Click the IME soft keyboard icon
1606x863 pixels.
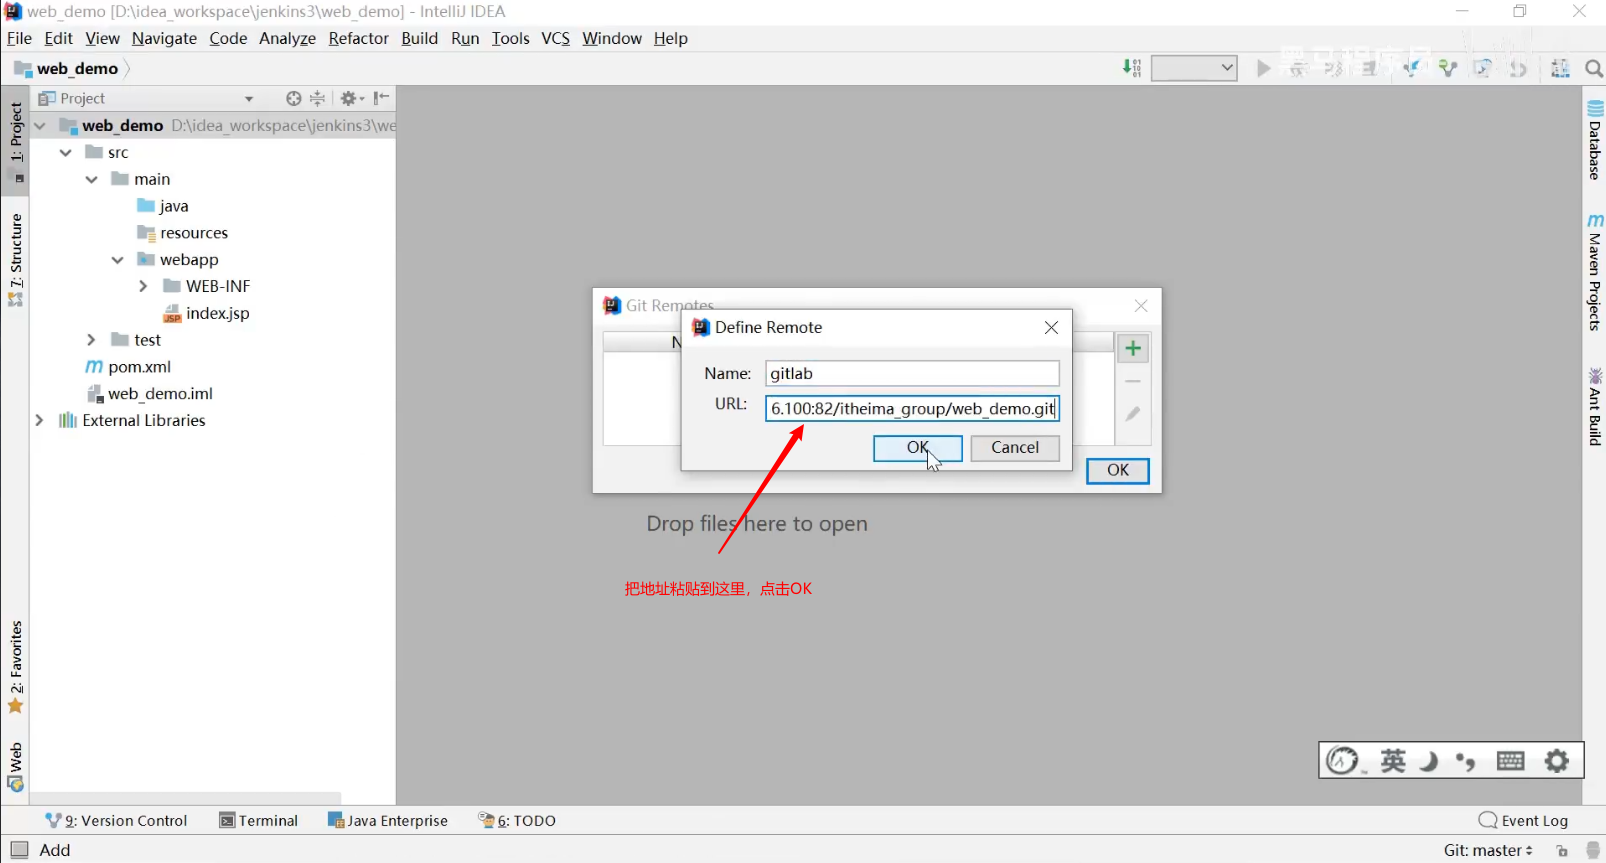click(1511, 761)
